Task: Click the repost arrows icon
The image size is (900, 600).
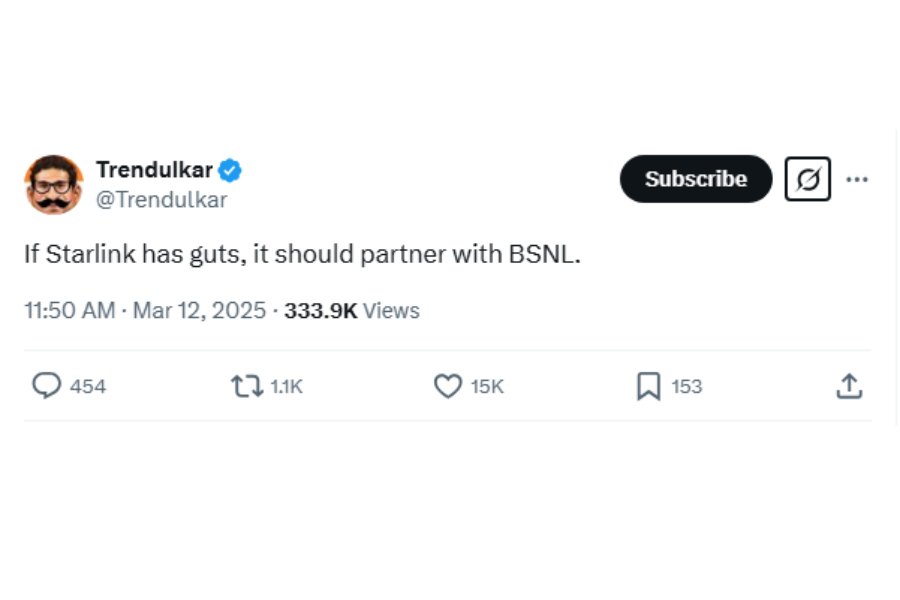Action: pos(246,386)
